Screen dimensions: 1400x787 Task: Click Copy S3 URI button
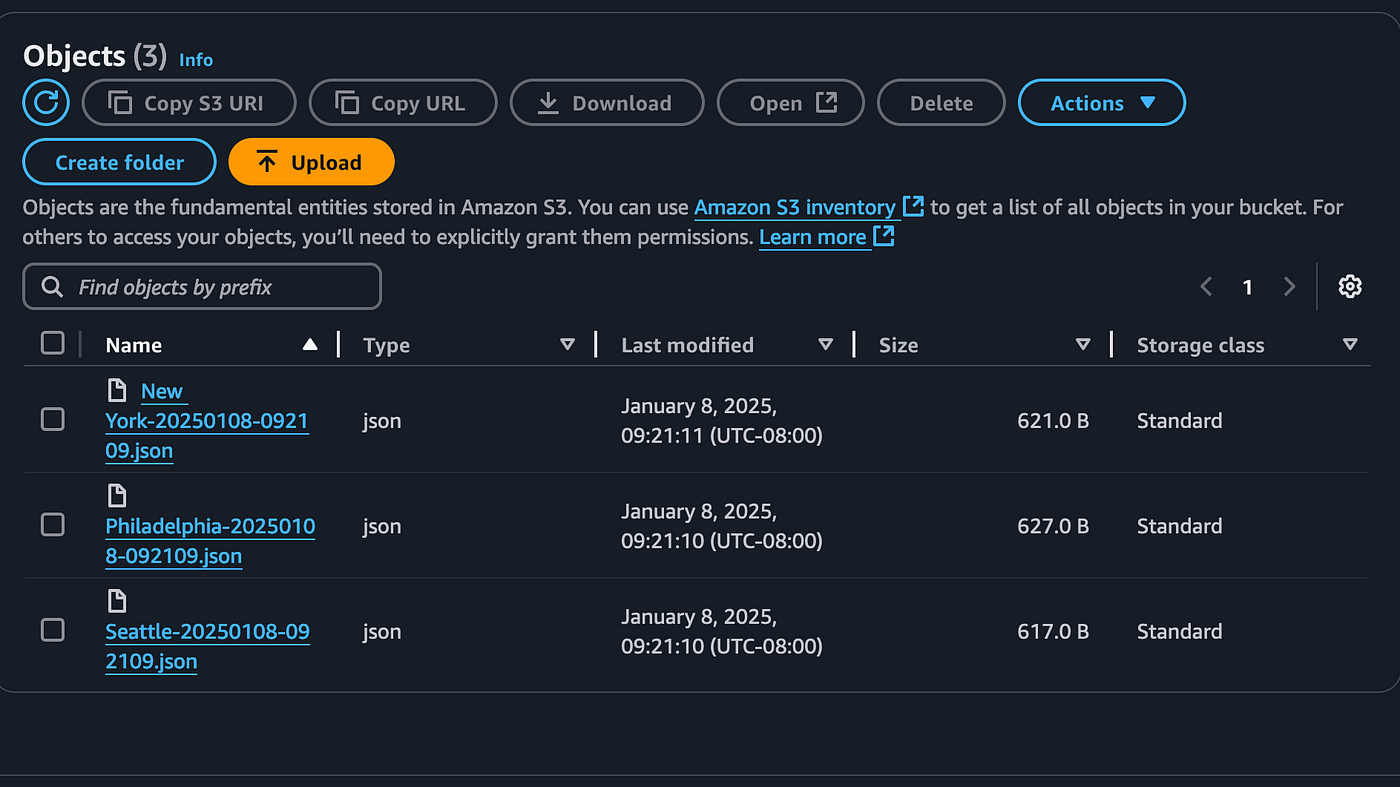189,103
